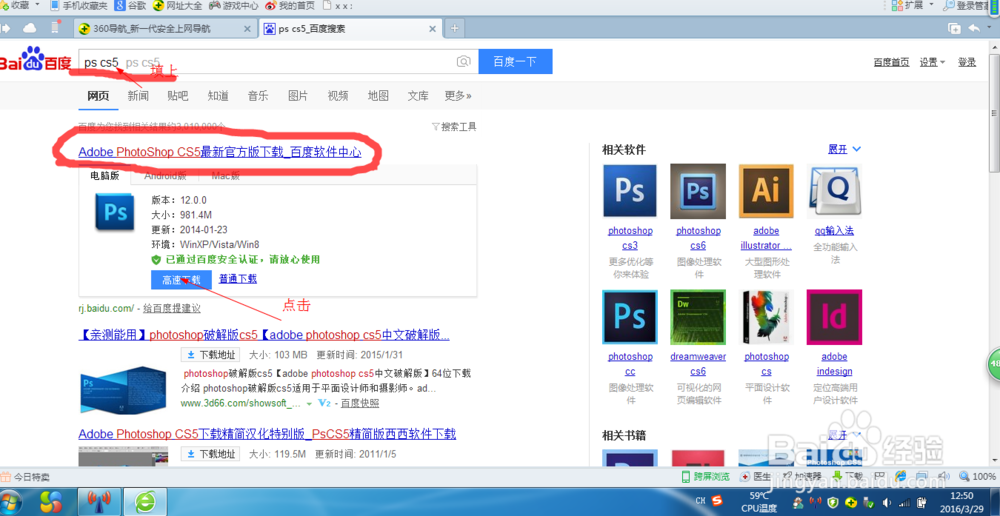1000x516 pixels.
Task: Click the cloud sync icon in tab bar
Action: click(29, 28)
